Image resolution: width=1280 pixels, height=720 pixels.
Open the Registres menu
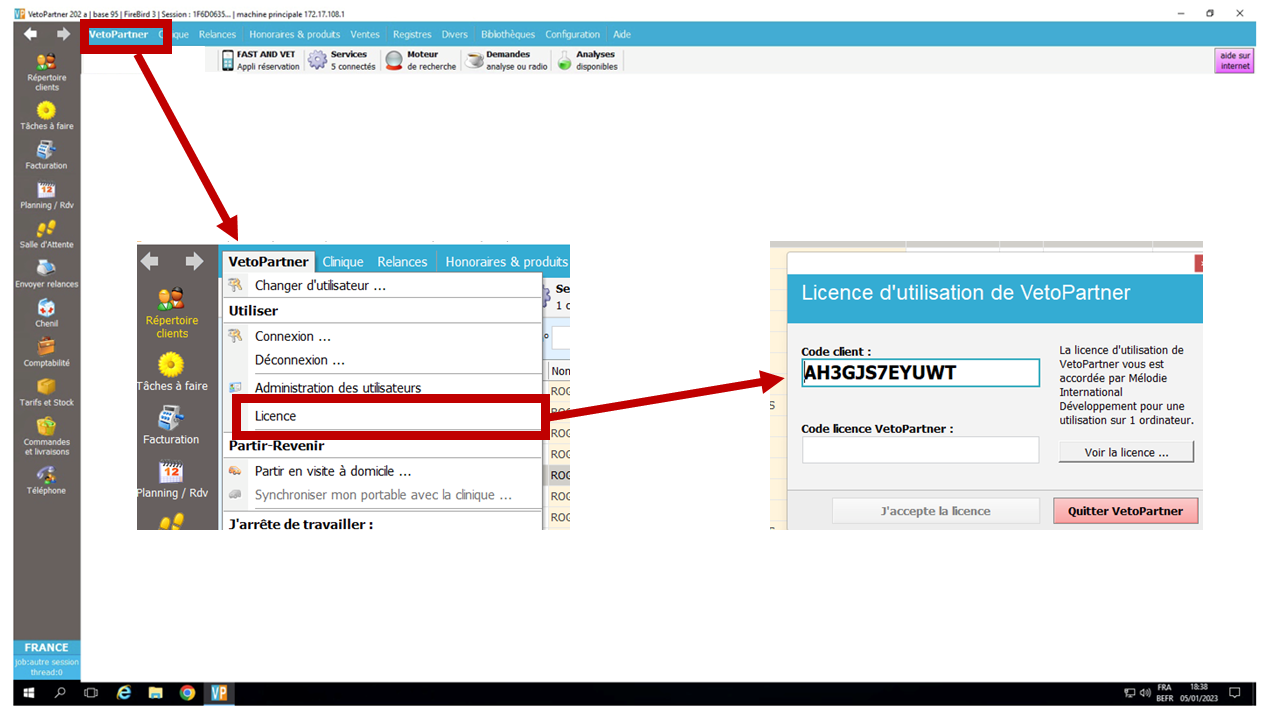[412, 34]
